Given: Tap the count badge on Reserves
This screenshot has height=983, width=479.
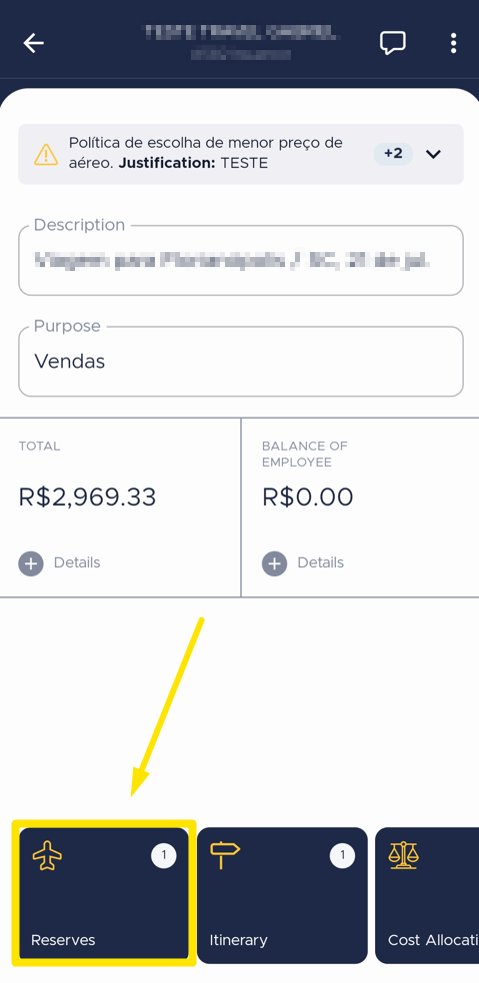Looking at the screenshot, I should [x=164, y=855].
